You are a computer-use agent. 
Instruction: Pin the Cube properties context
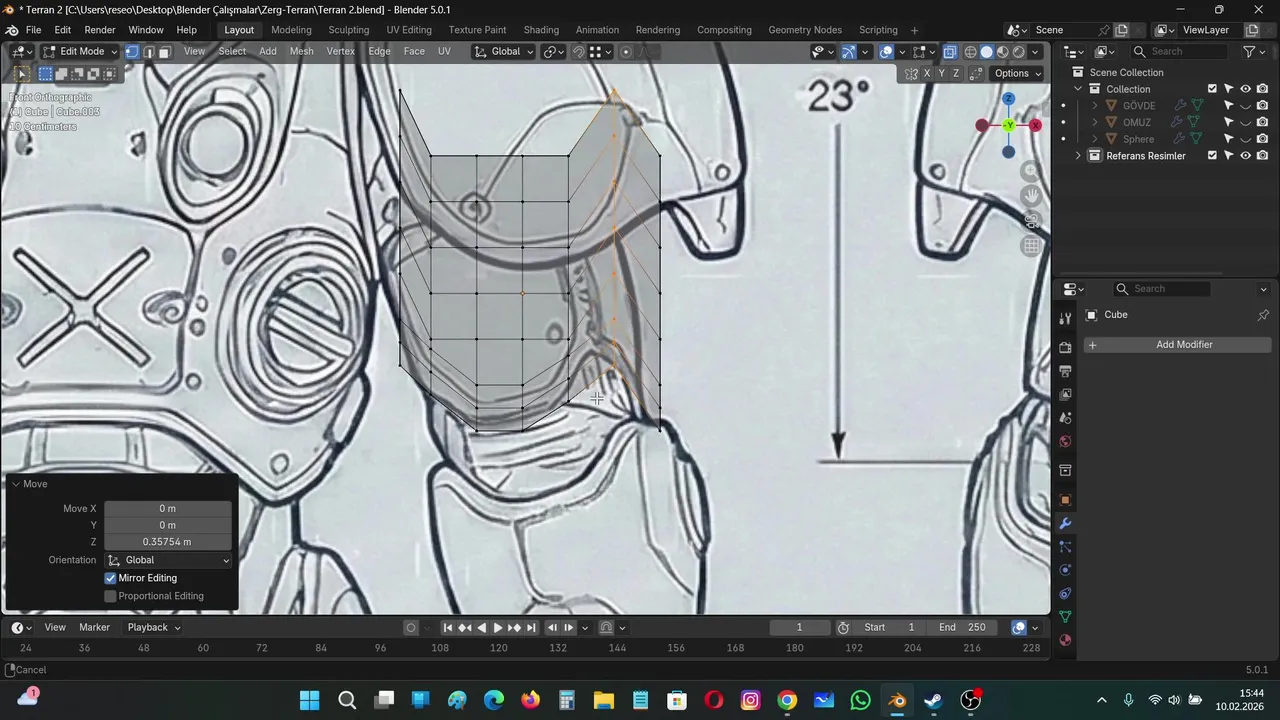click(x=1263, y=315)
